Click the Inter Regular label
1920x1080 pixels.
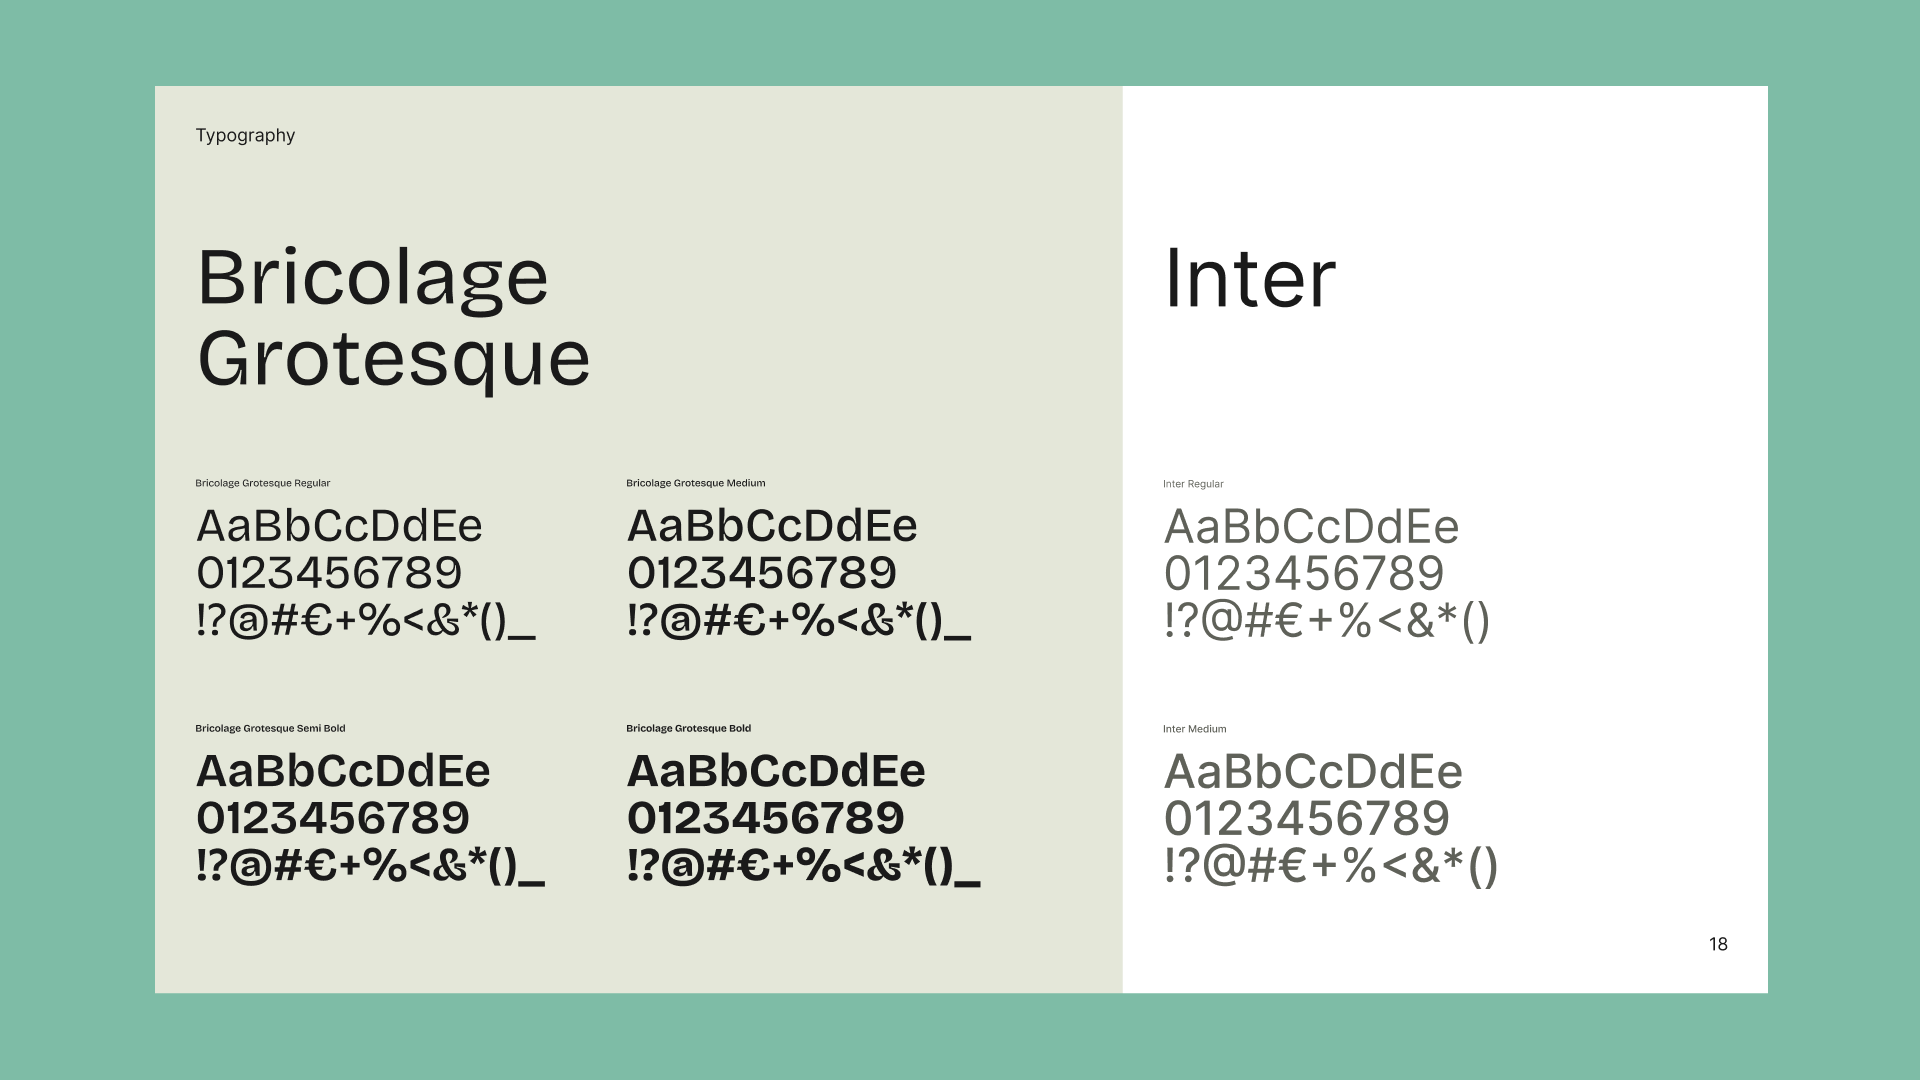(x=1193, y=484)
